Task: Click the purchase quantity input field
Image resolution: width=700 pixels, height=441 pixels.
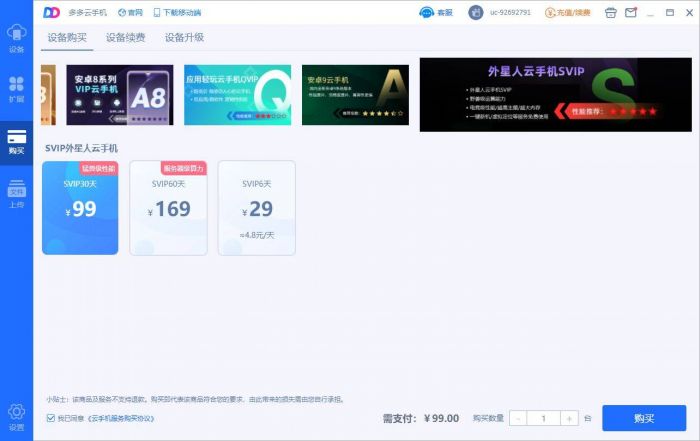Action: click(x=543, y=418)
